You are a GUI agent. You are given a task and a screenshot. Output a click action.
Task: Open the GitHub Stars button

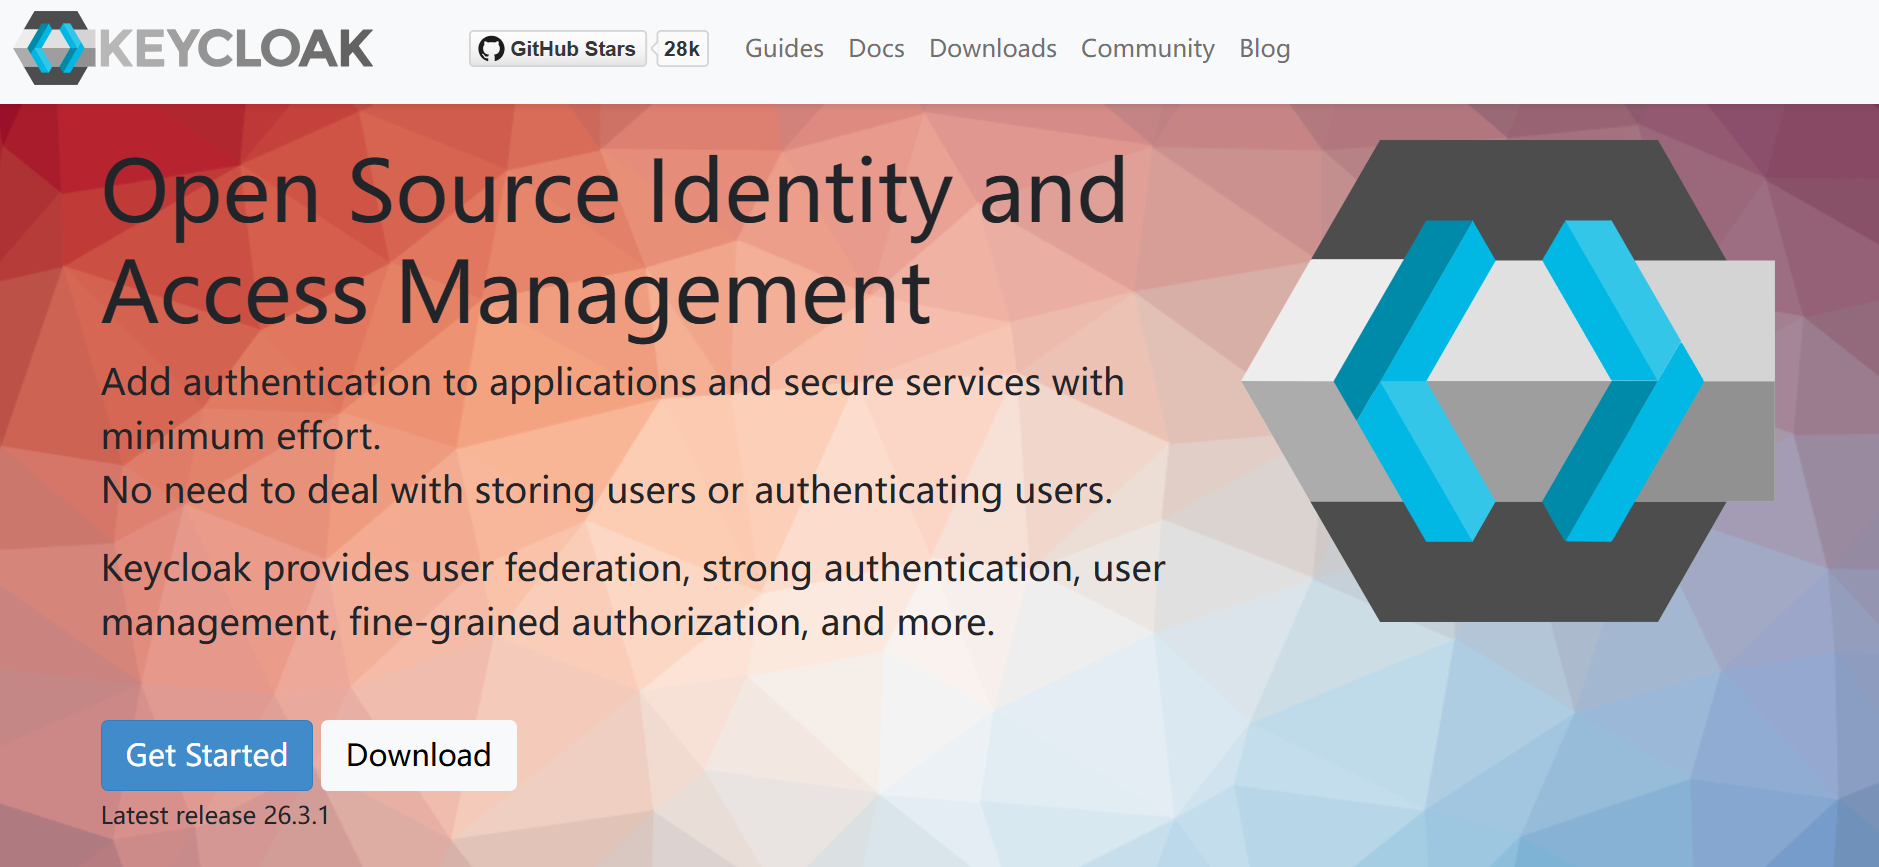click(x=558, y=49)
